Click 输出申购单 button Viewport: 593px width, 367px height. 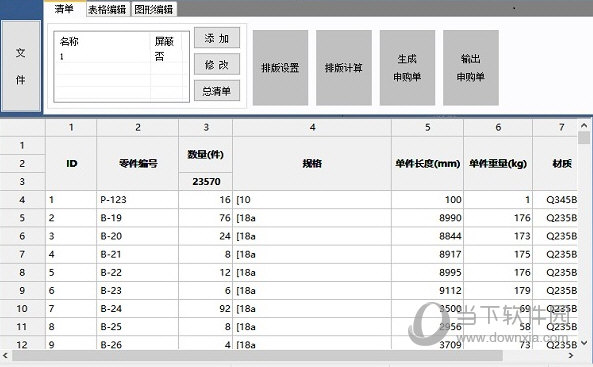pos(471,68)
